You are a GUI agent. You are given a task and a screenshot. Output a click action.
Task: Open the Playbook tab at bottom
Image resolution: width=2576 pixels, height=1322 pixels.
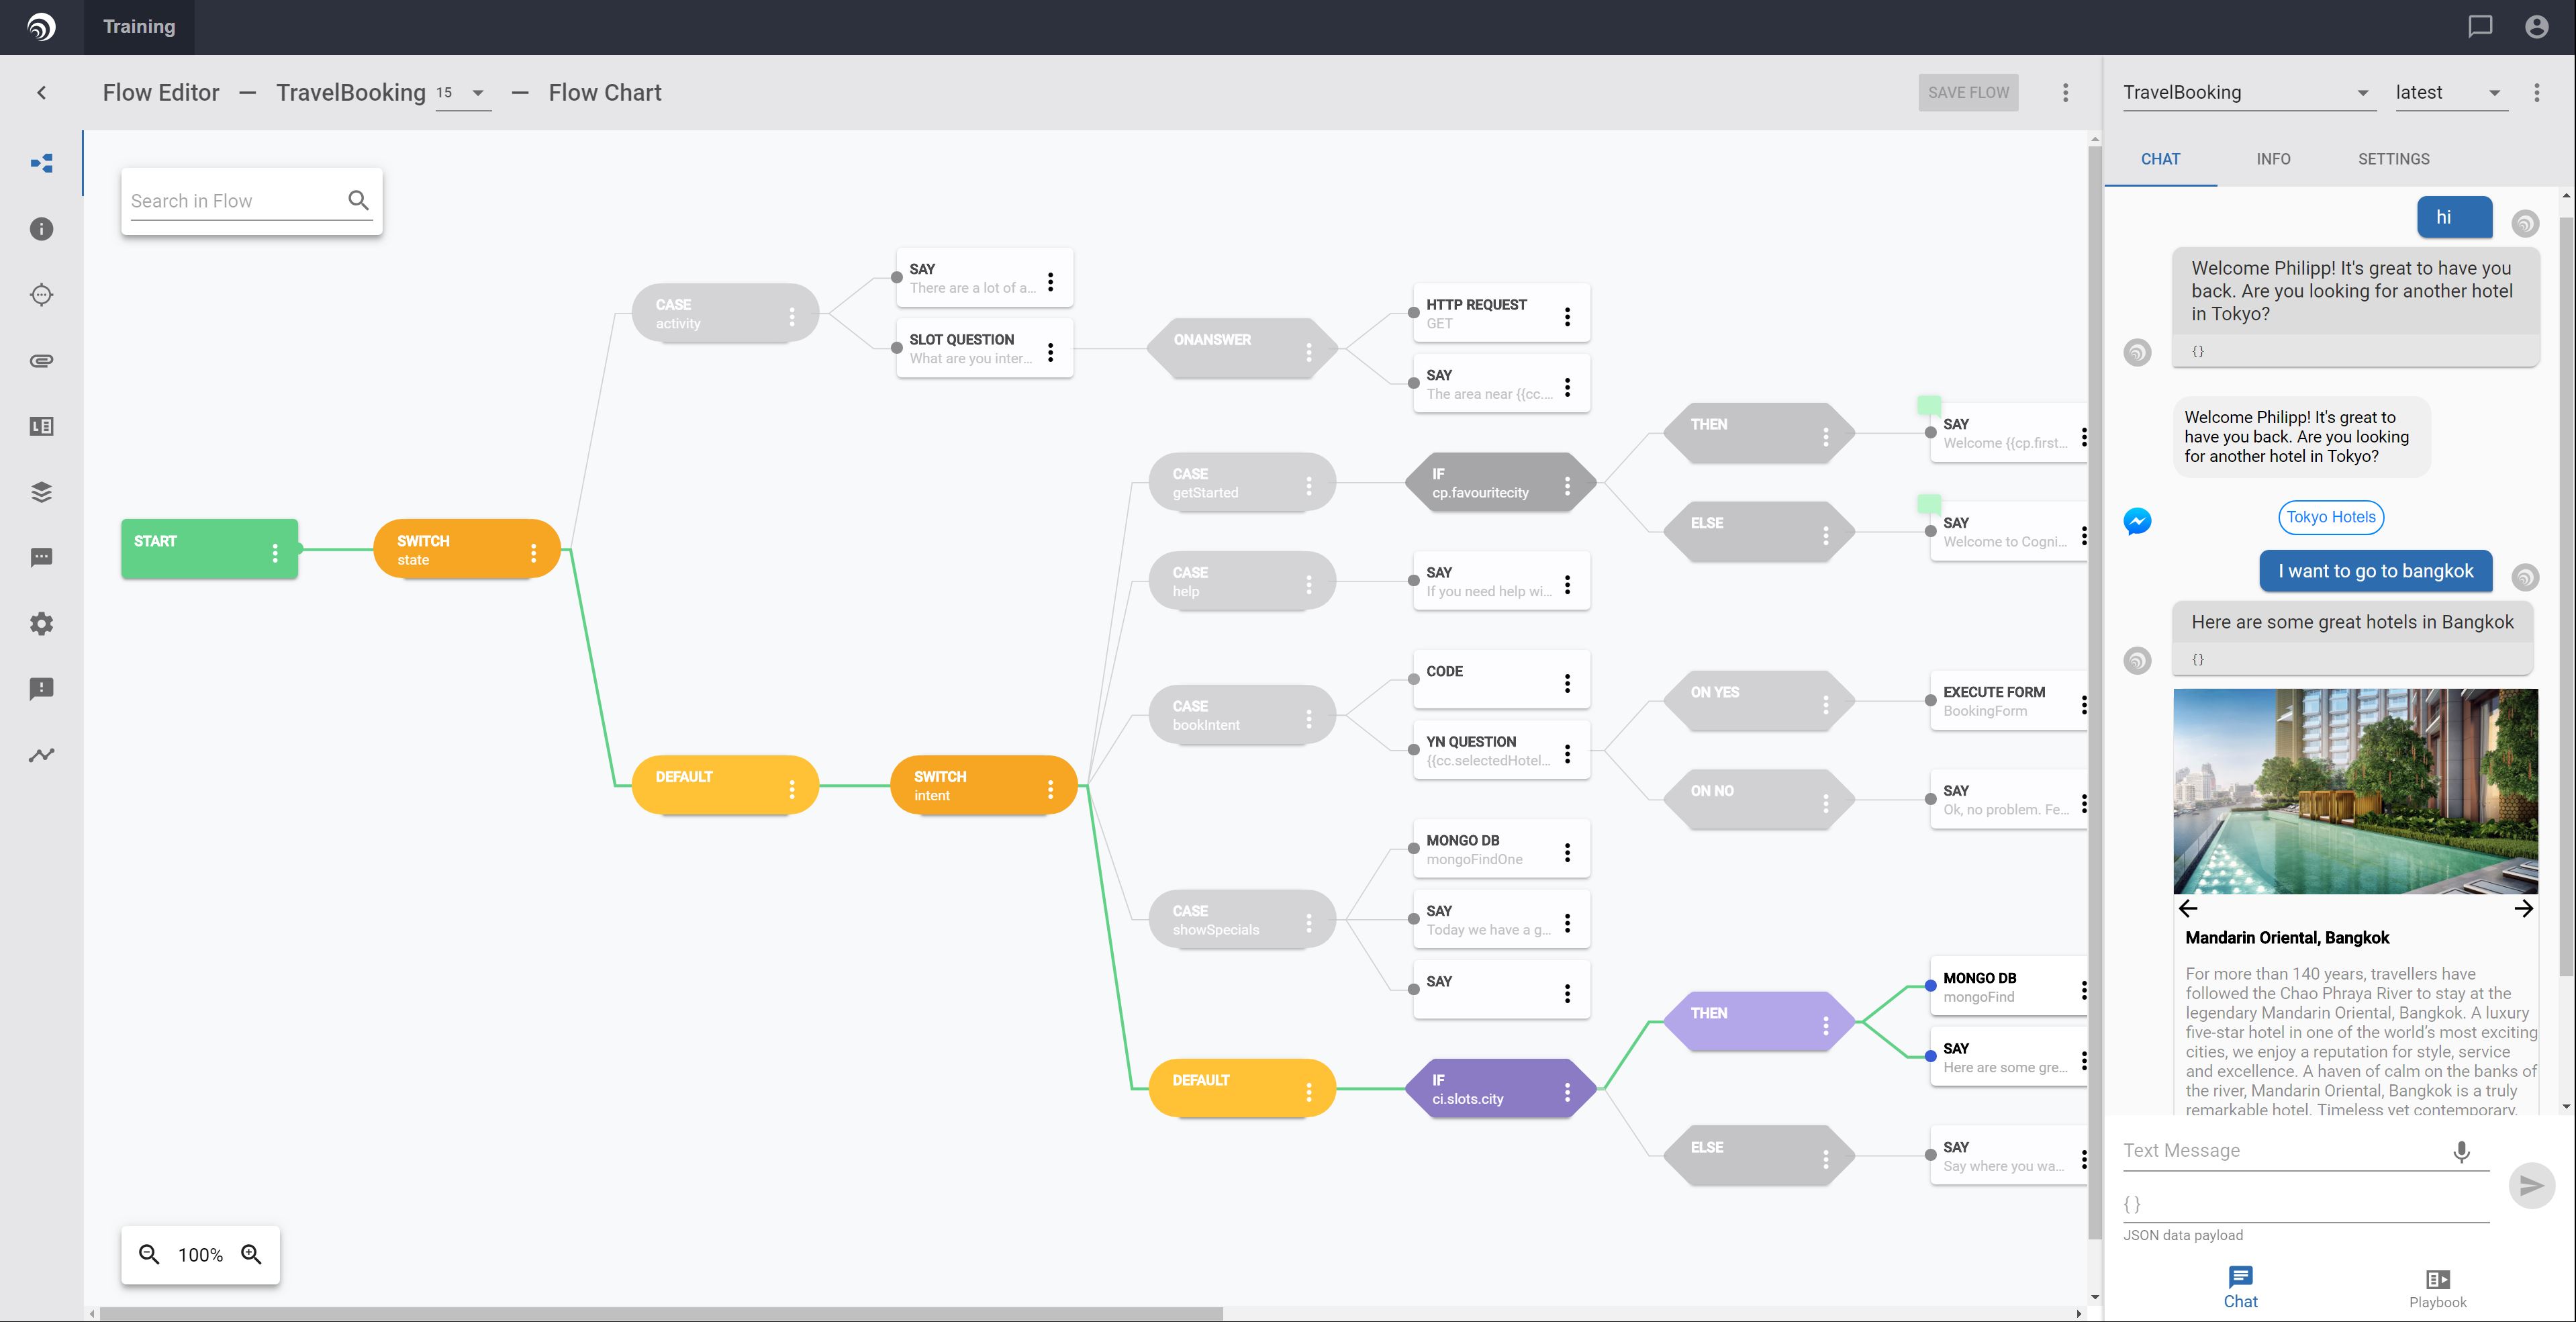(2437, 1288)
